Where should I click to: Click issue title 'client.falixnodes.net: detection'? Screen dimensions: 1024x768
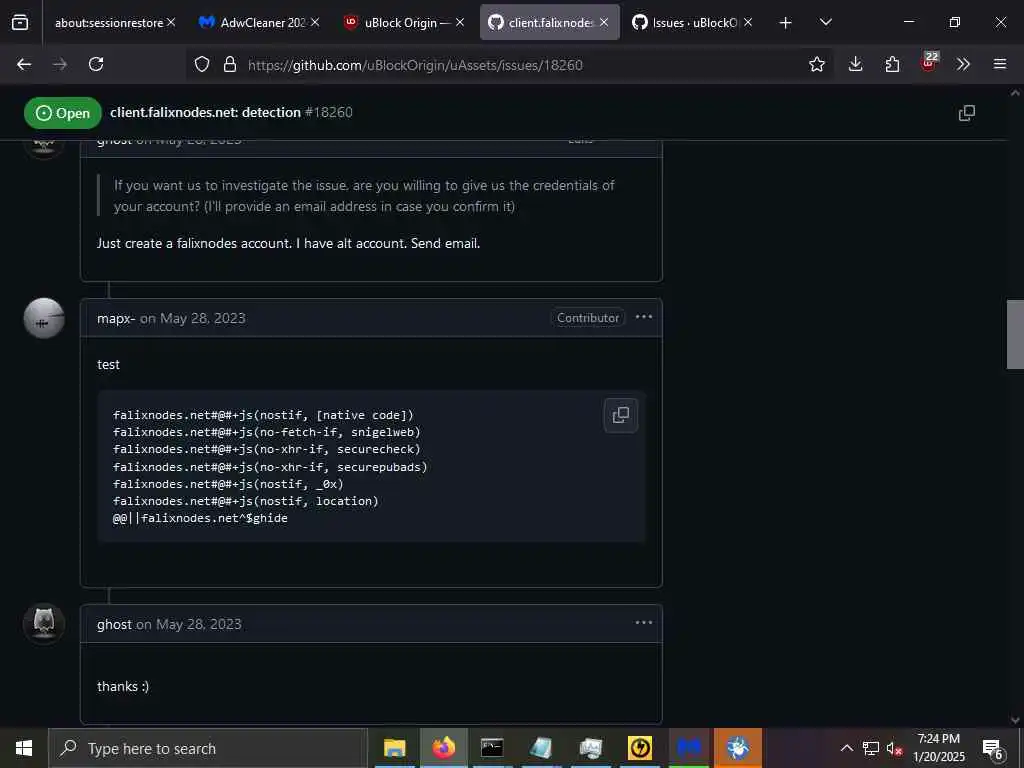(205, 112)
